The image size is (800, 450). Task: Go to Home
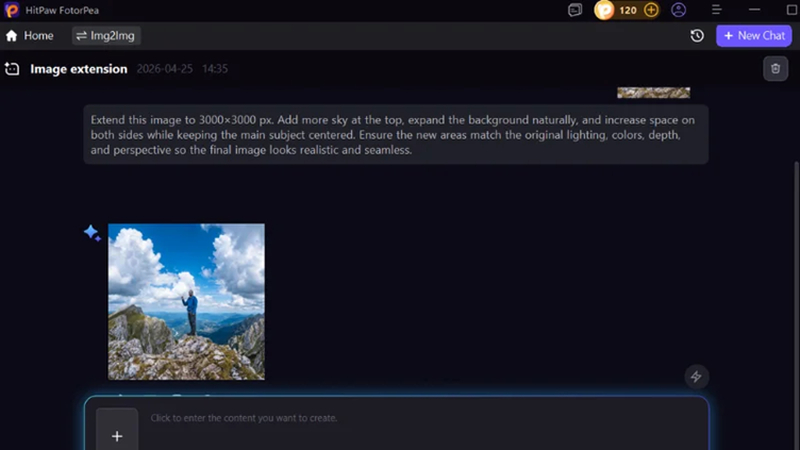pos(30,36)
